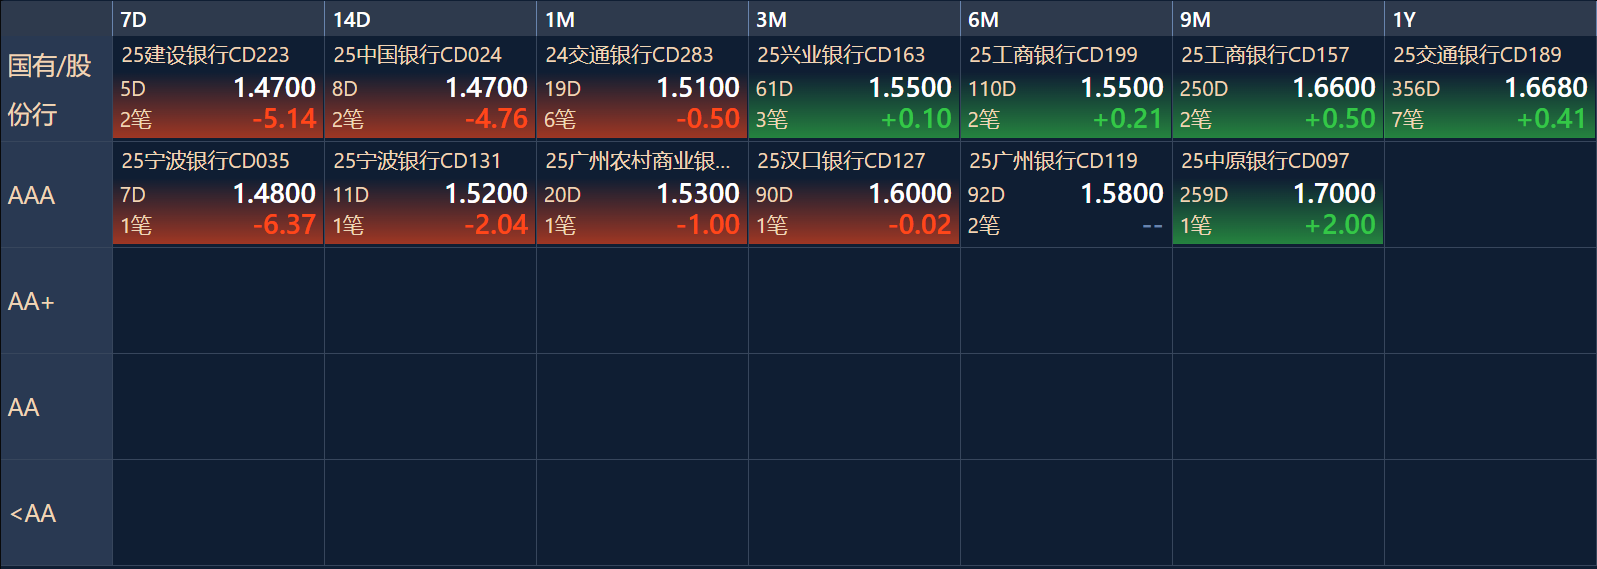Click the 1.5200 yield value

pos(485,194)
